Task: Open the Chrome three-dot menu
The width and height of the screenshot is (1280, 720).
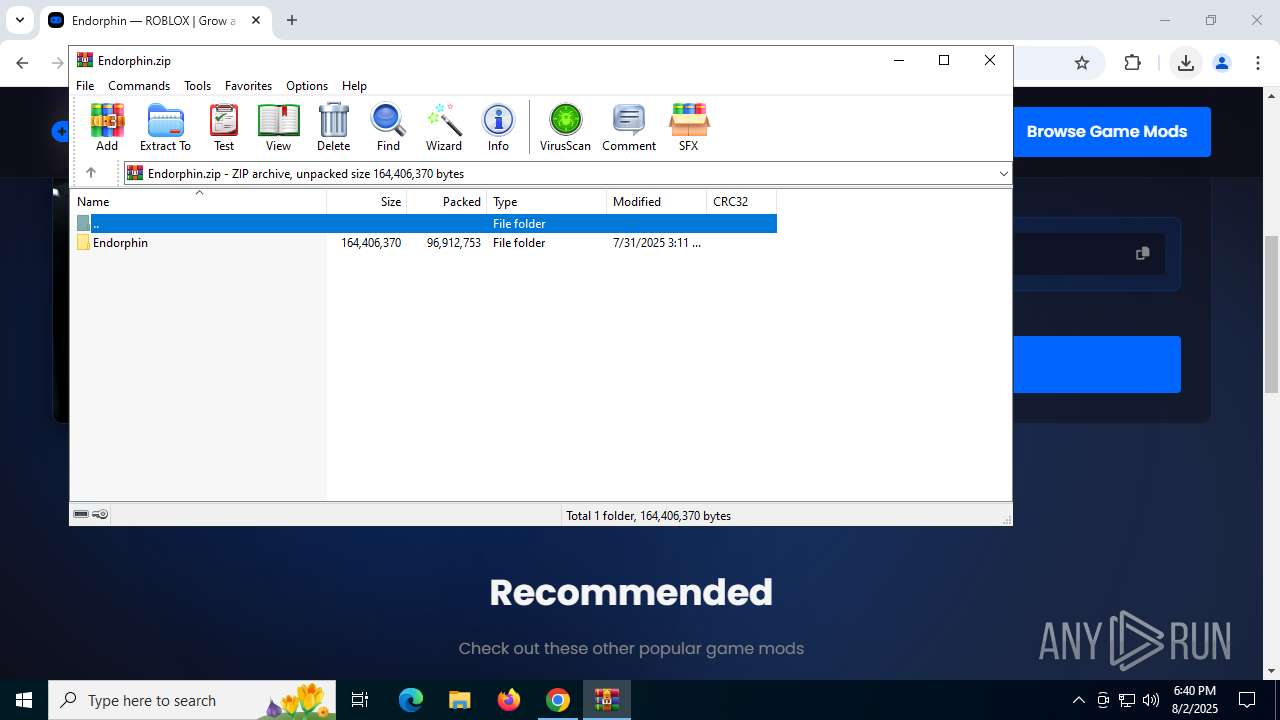Action: click(x=1258, y=63)
